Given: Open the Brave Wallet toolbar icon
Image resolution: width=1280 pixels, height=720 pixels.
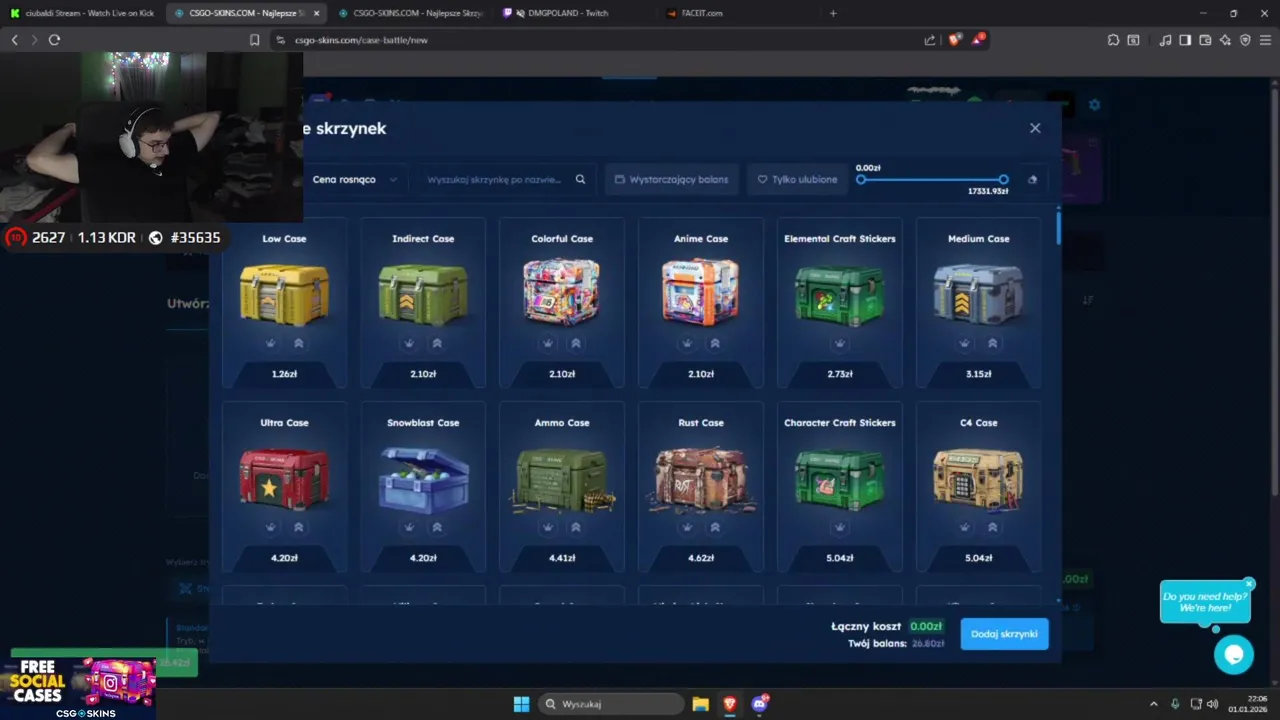Looking at the screenshot, I should pyautogui.click(x=1205, y=40).
